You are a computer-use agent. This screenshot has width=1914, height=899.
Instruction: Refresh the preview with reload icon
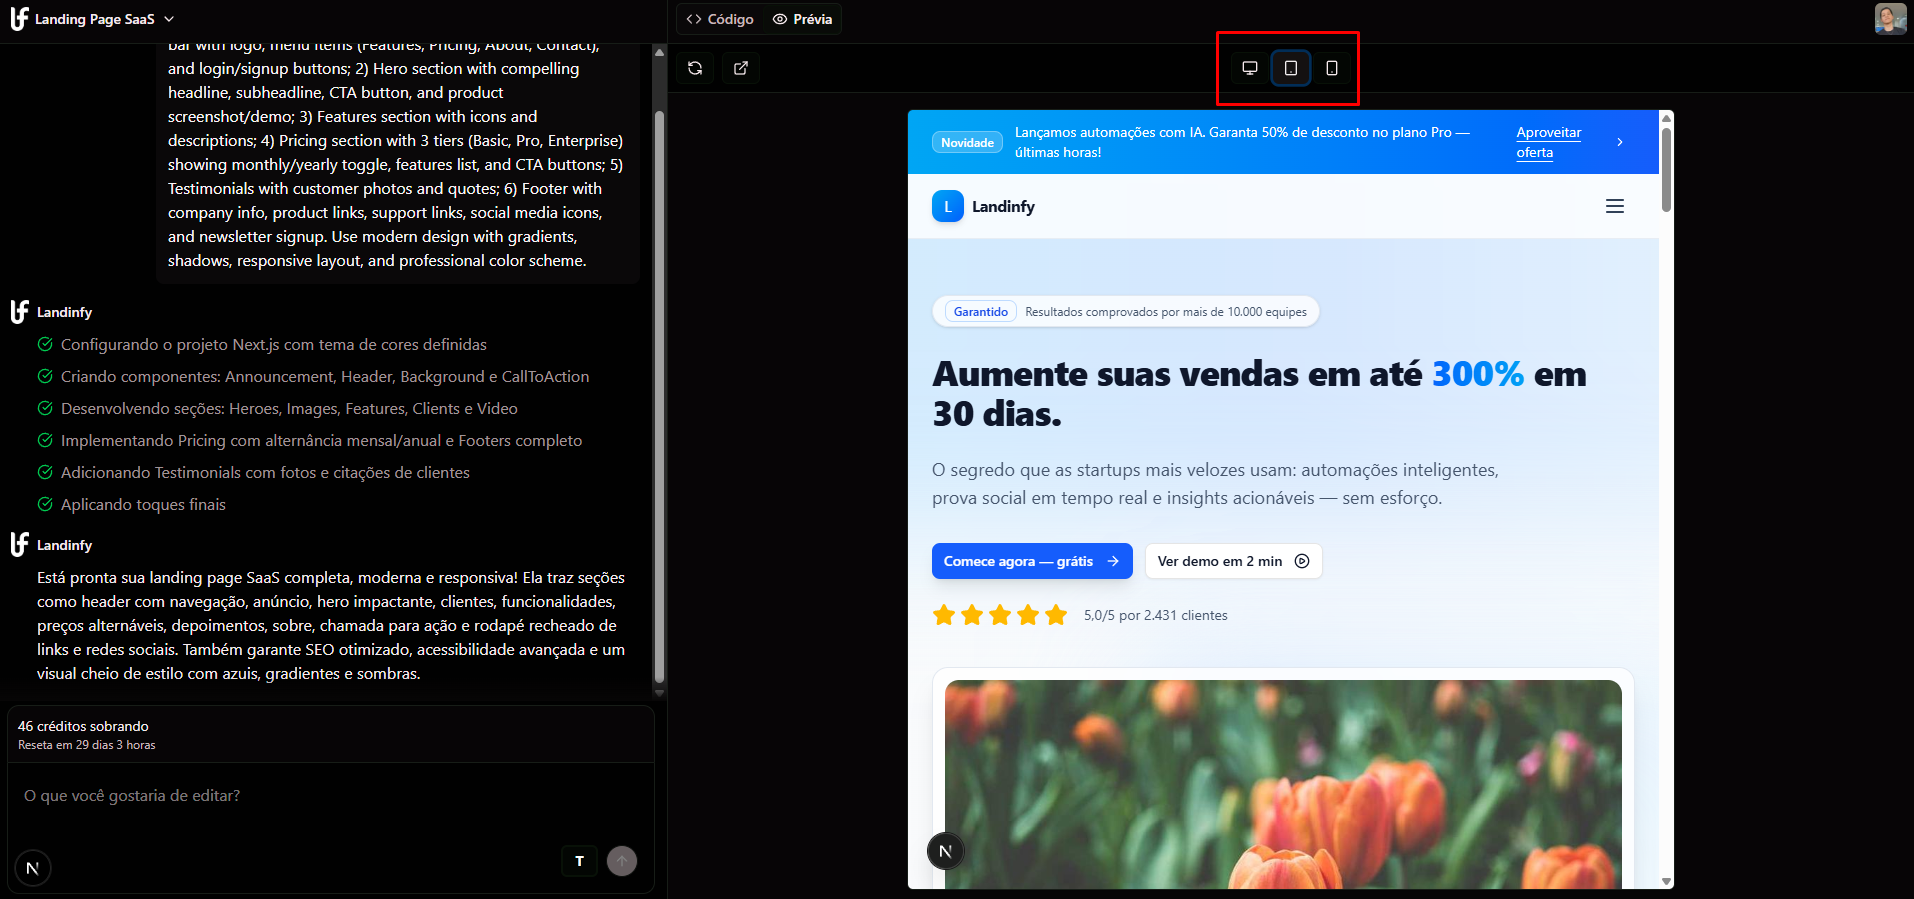(695, 68)
